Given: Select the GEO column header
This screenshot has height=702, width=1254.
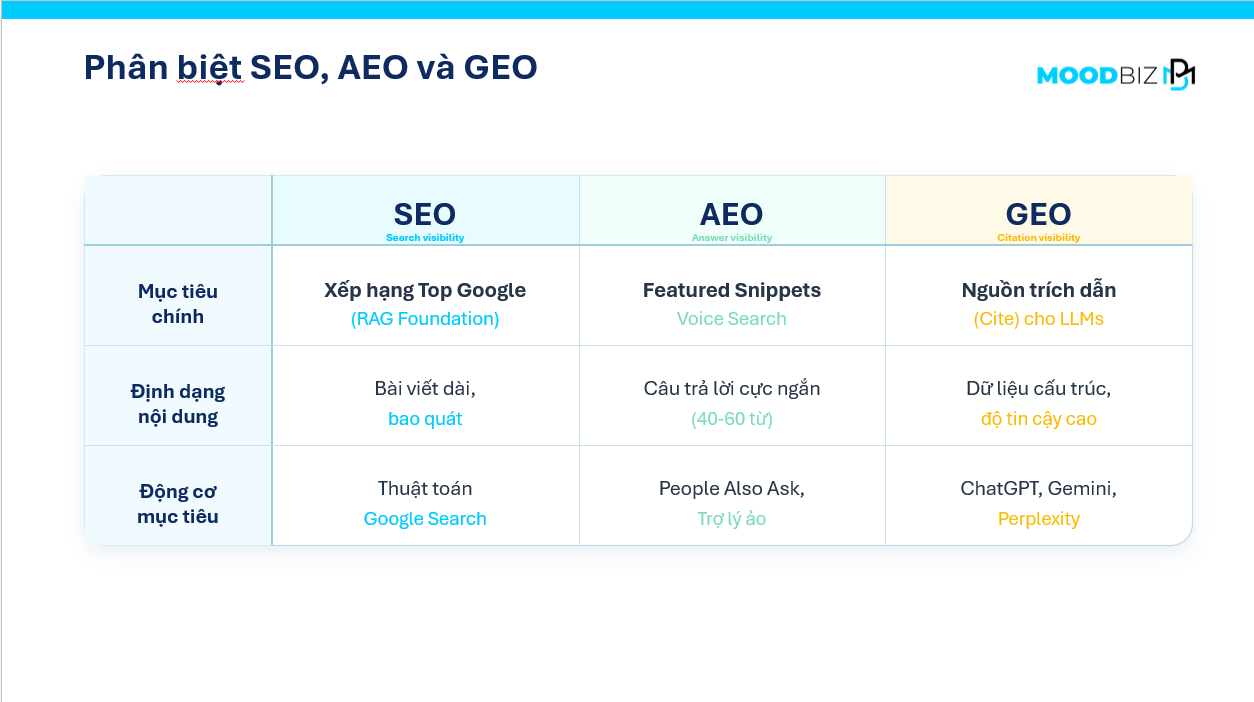Looking at the screenshot, I should 1038,214.
